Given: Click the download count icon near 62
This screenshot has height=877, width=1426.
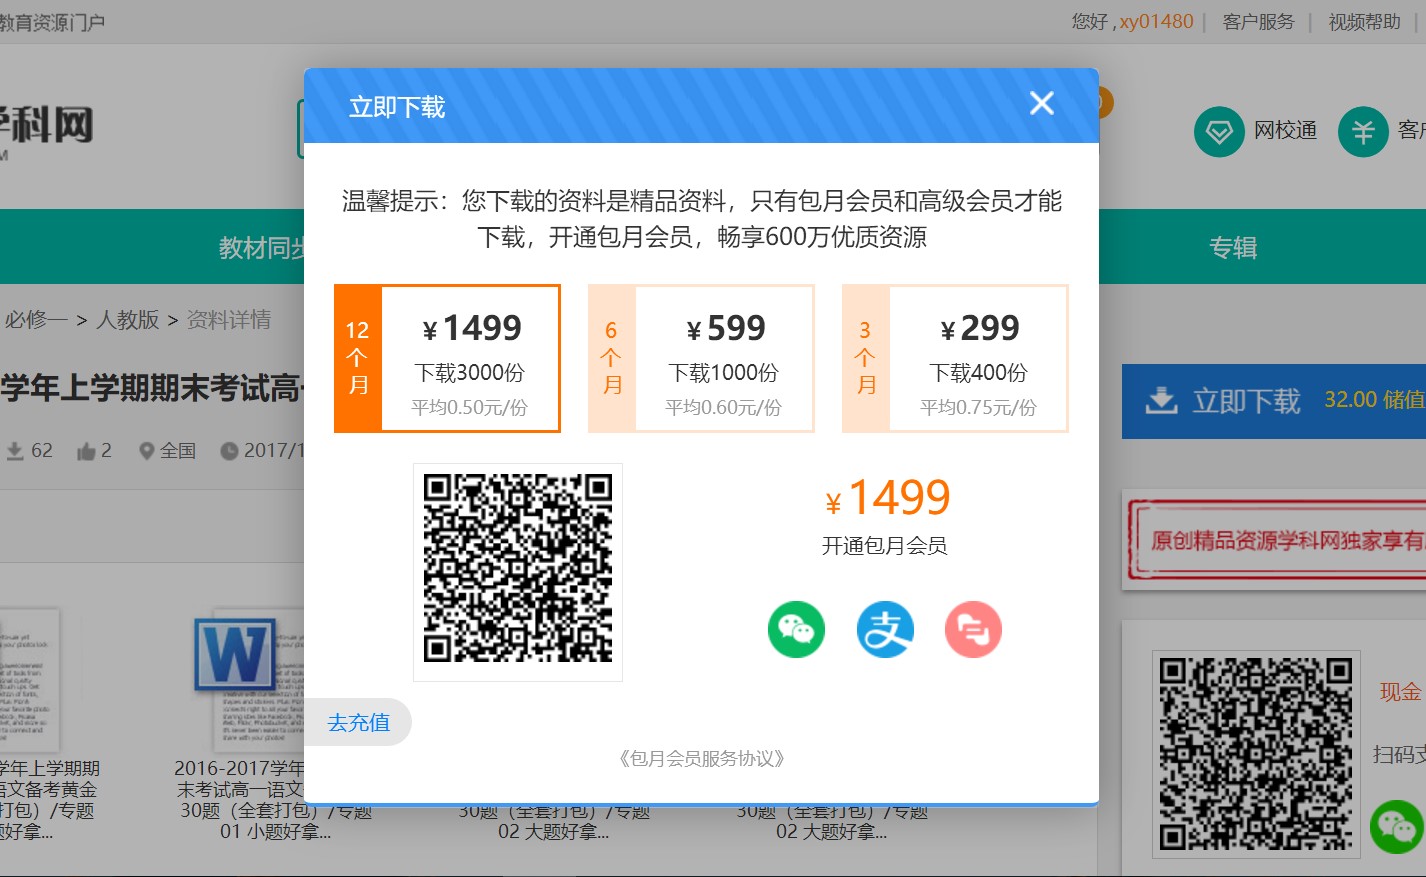Looking at the screenshot, I should [x=15, y=452].
